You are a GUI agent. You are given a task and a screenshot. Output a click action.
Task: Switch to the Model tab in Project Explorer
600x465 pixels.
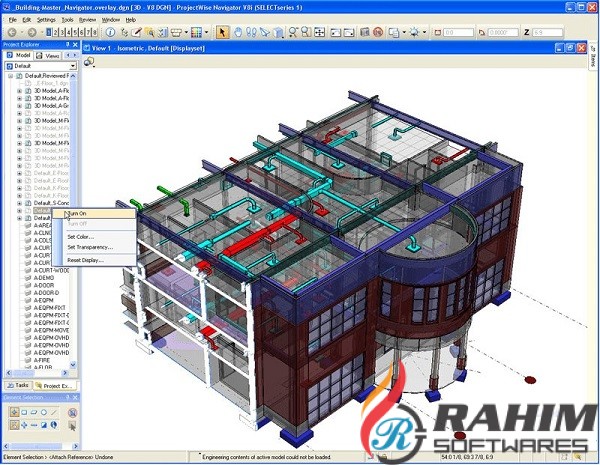(x=18, y=55)
